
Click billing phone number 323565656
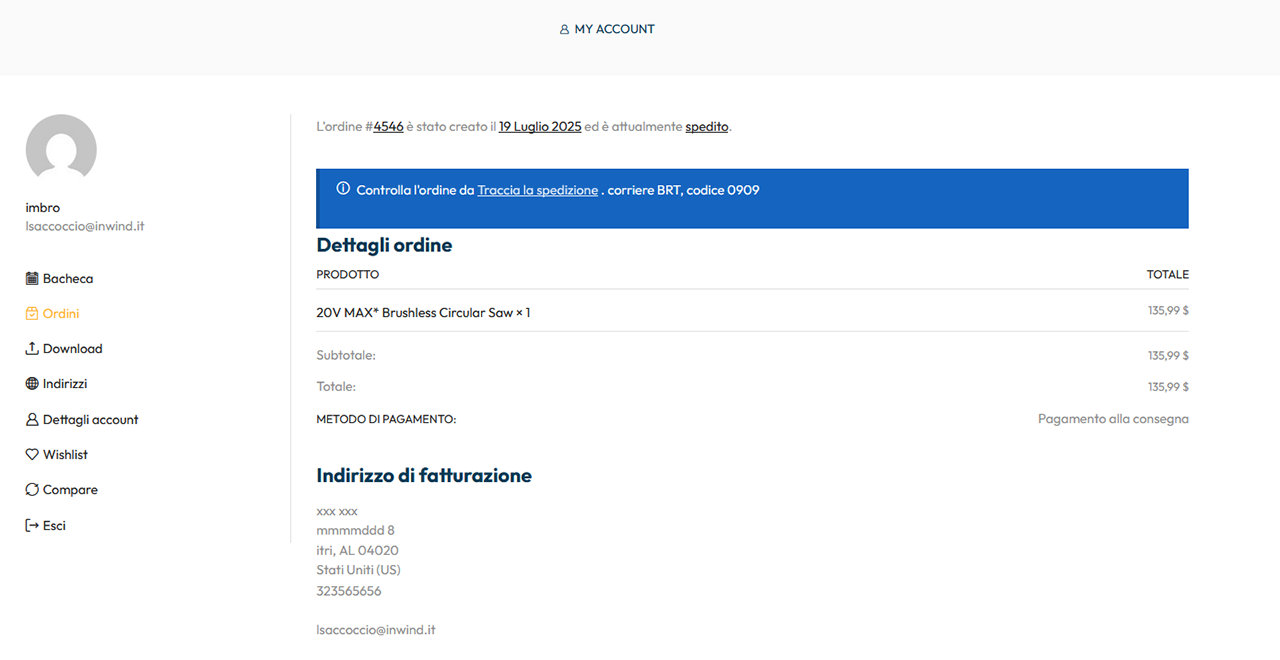point(348,591)
